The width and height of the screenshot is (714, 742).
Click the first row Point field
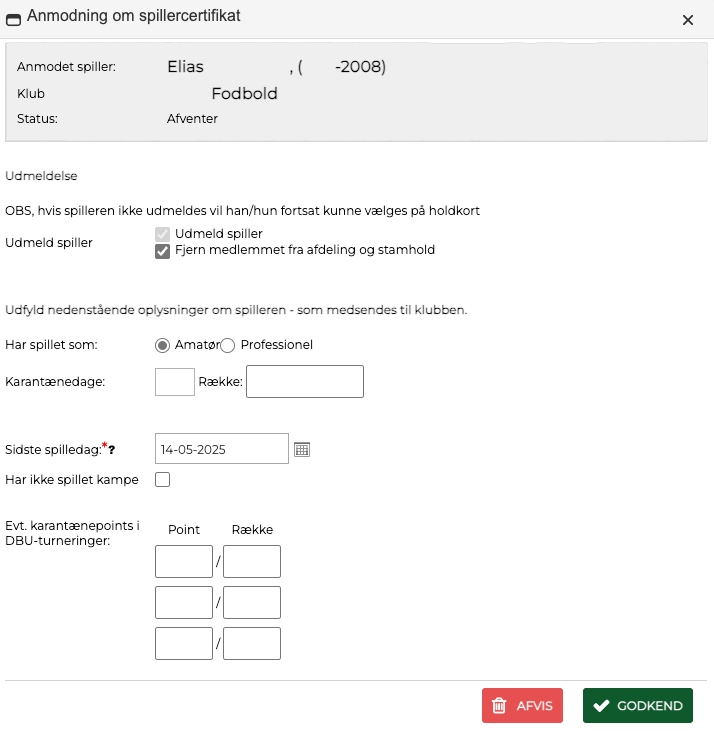point(184,562)
